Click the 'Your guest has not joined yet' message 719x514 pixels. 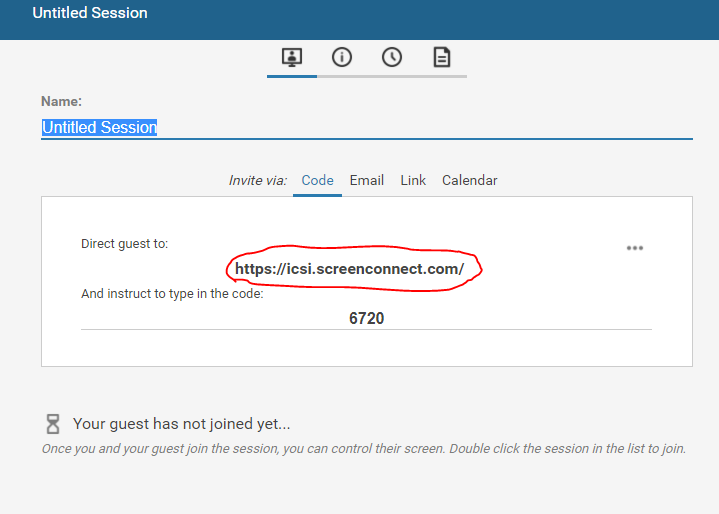[182, 424]
